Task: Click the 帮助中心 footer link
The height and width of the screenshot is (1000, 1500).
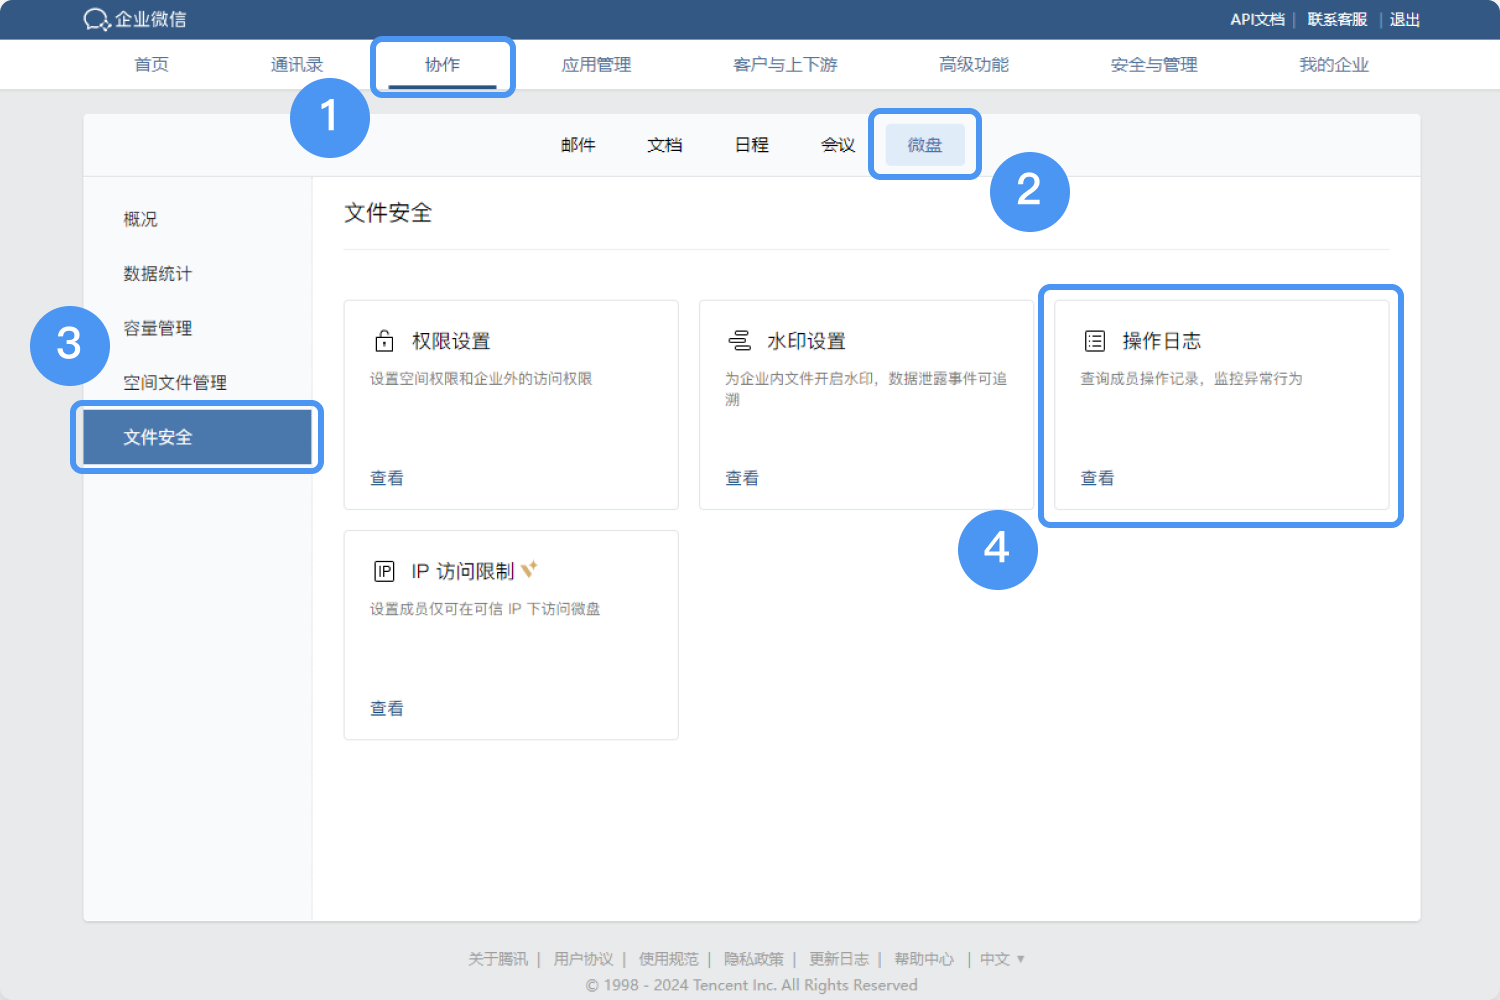Action: coord(924,958)
